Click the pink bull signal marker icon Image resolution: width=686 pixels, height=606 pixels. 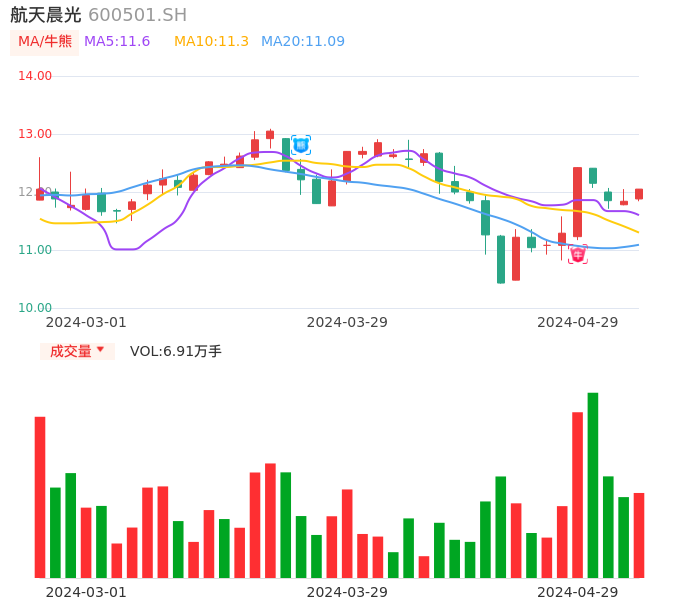(578, 254)
